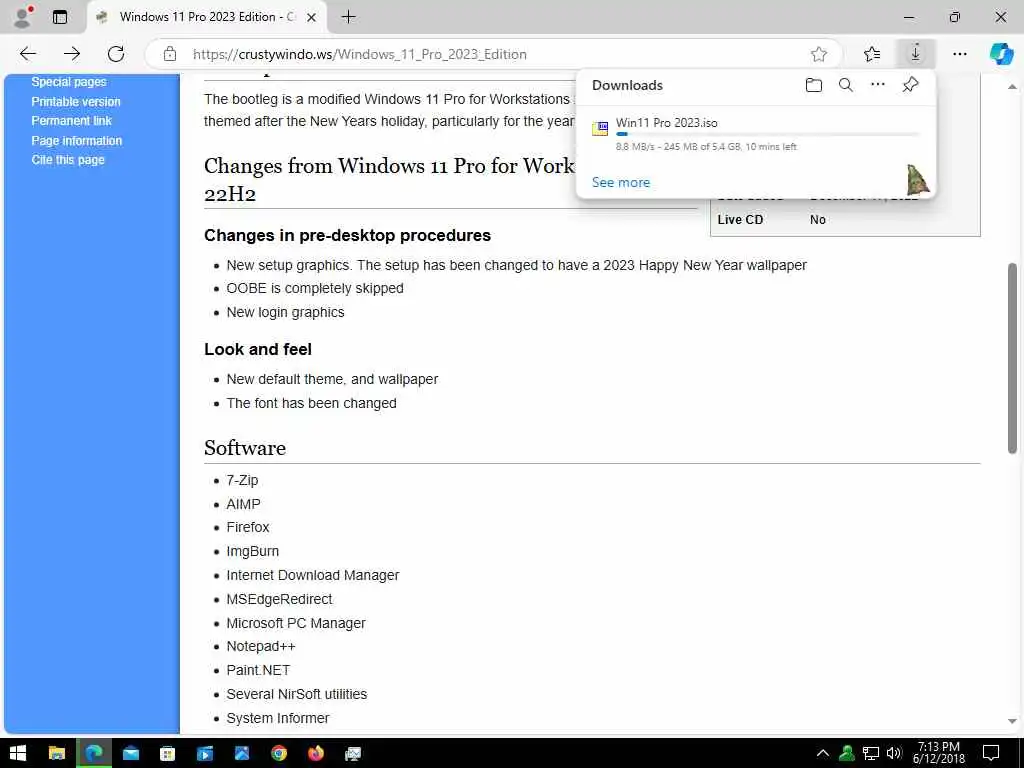Click the 7-Zip list item
The width and height of the screenshot is (1024, 768).
(x=242, y=480)
